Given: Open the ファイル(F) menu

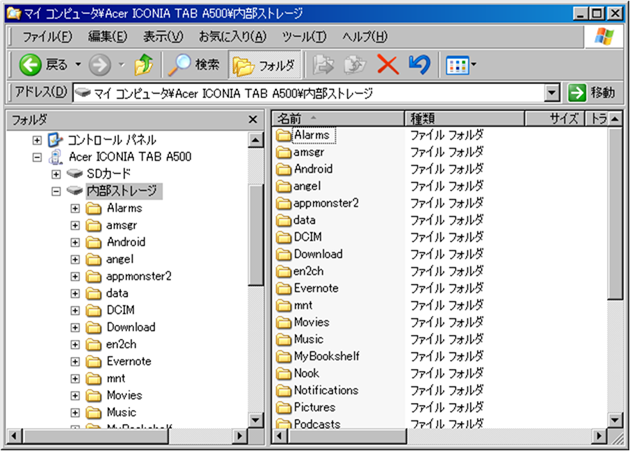Looking at the screenshot, I should [x=47, y=37].
